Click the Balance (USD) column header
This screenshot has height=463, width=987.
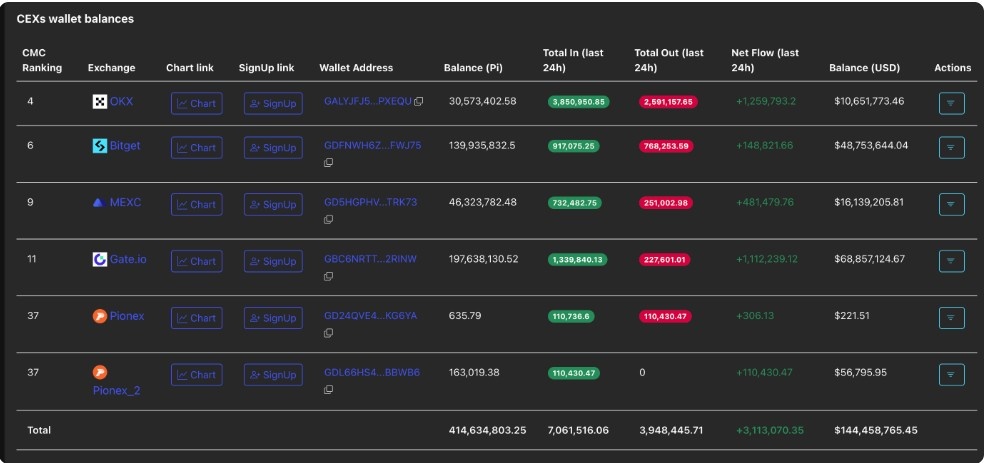click(864, 68)
